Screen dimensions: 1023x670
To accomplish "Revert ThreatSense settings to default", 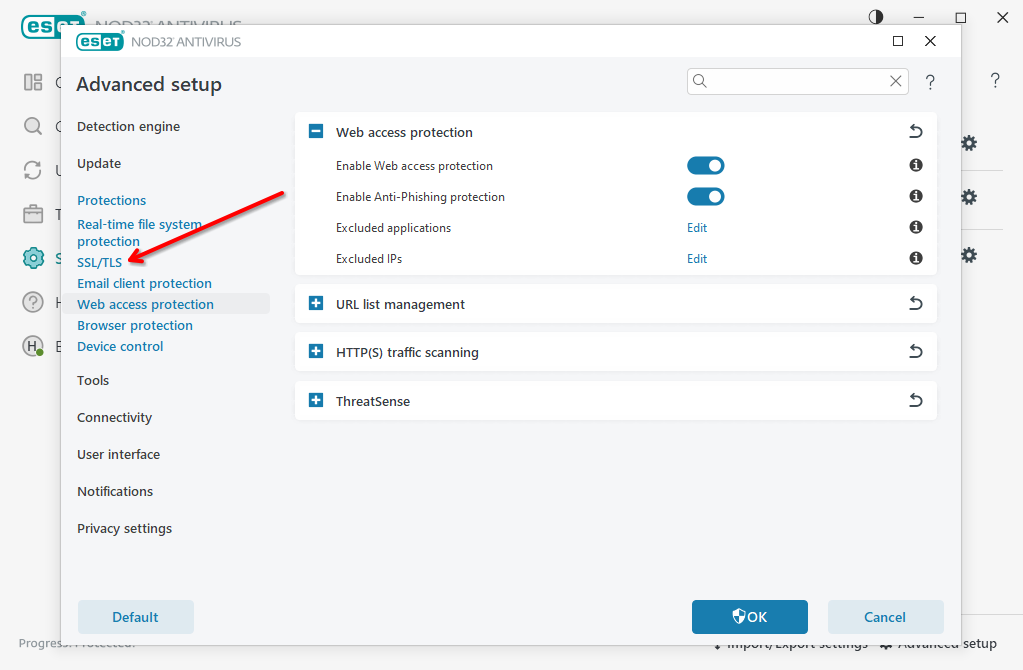I will pos(915,400).
